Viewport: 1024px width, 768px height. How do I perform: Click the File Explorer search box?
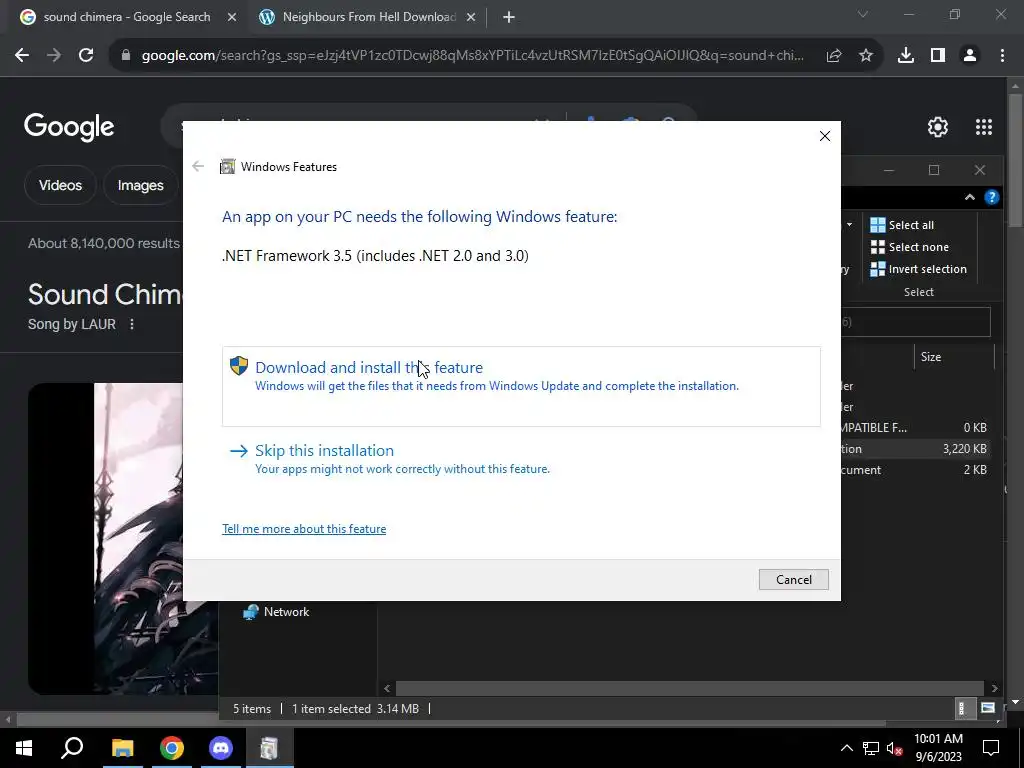coord(916,322)
